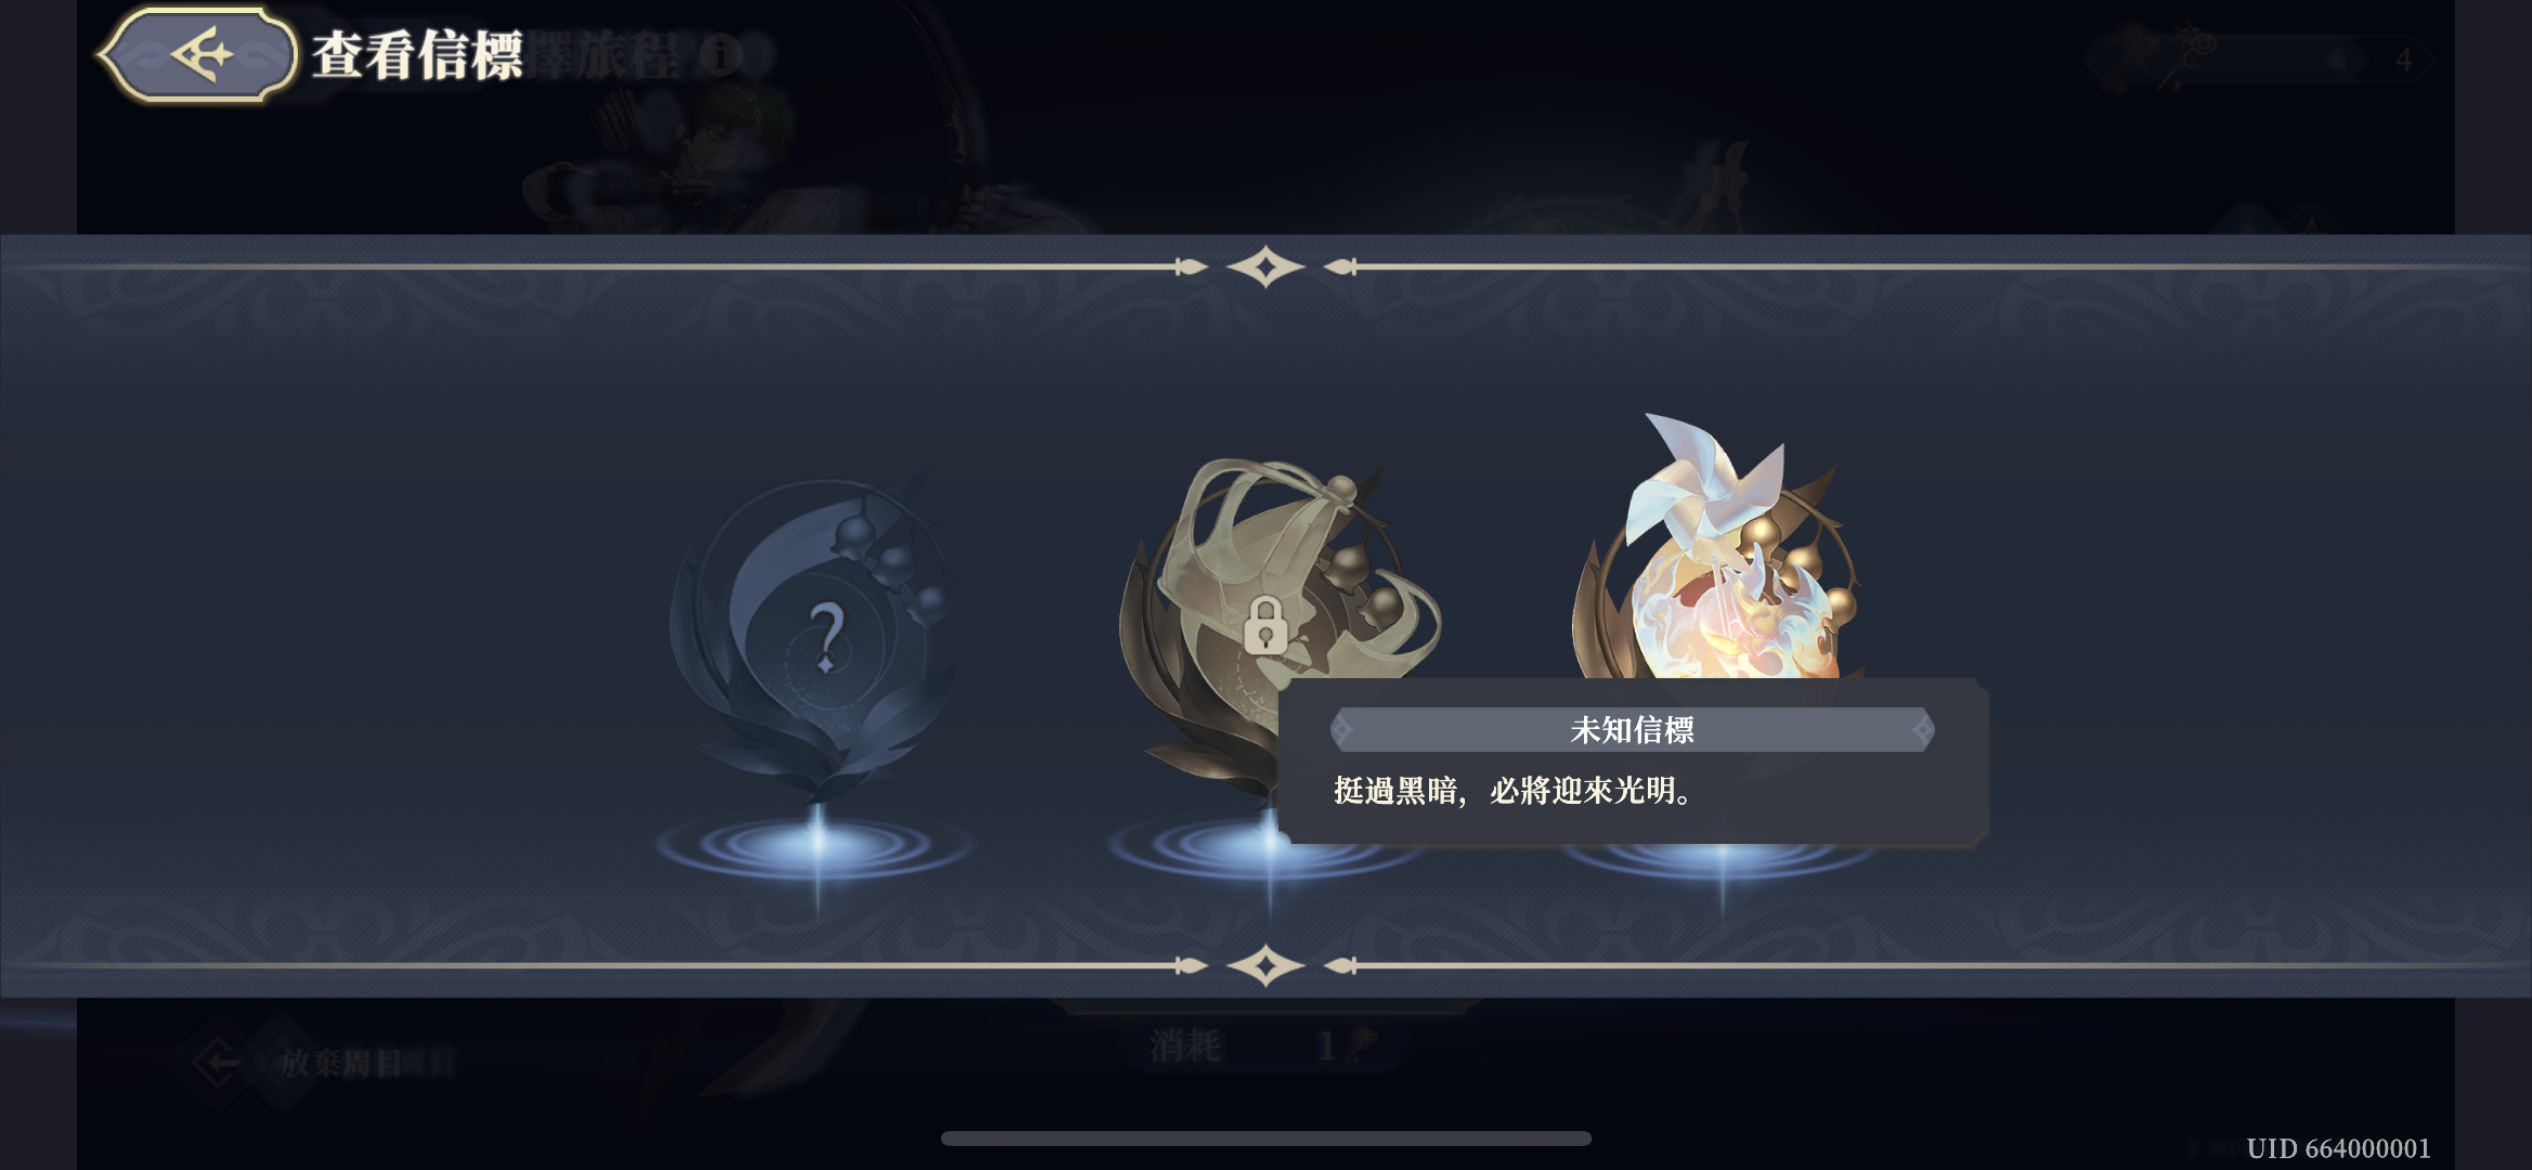Viewport: 2532px width, 1170px height.
Task: Tap the key count number 4
Action: click(2404, 60)
